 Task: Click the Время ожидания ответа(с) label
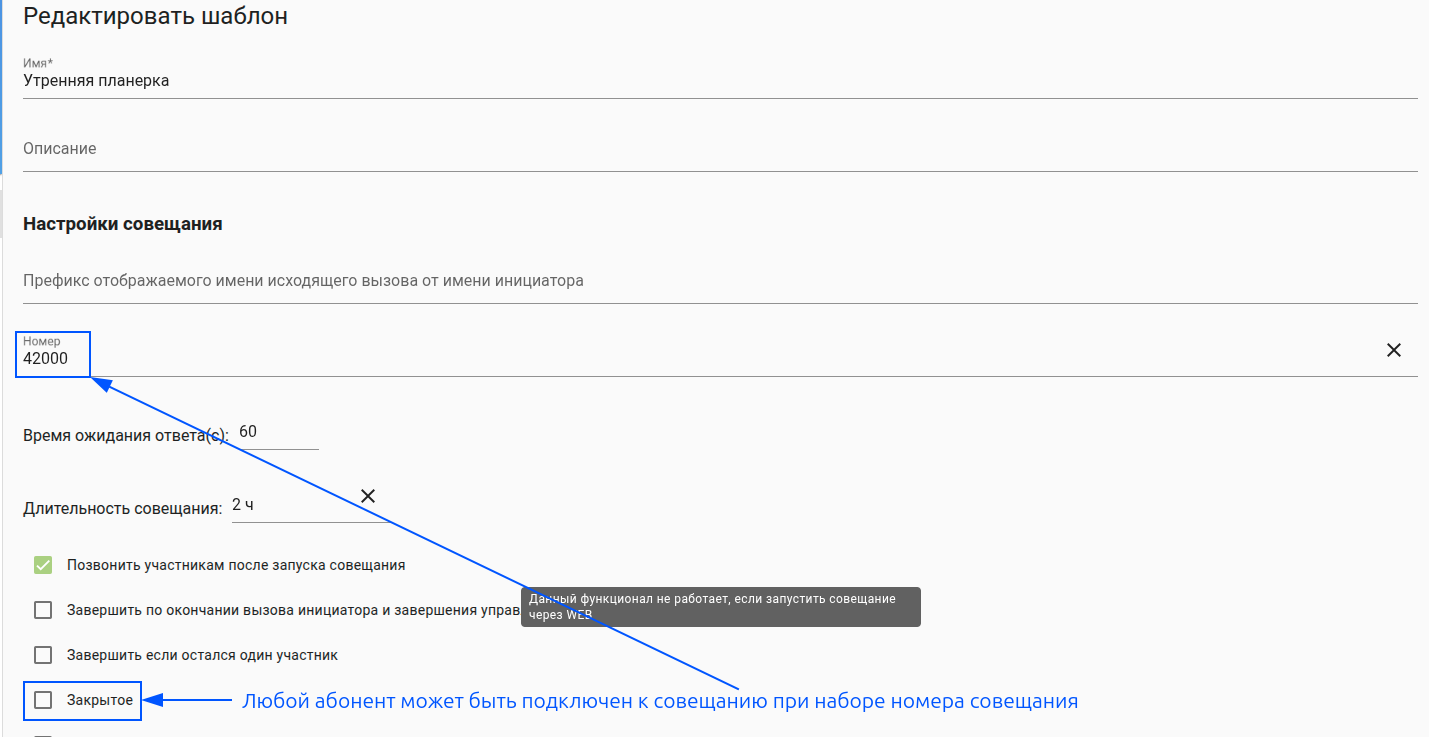pyautogui.click(x=125, y=435)
